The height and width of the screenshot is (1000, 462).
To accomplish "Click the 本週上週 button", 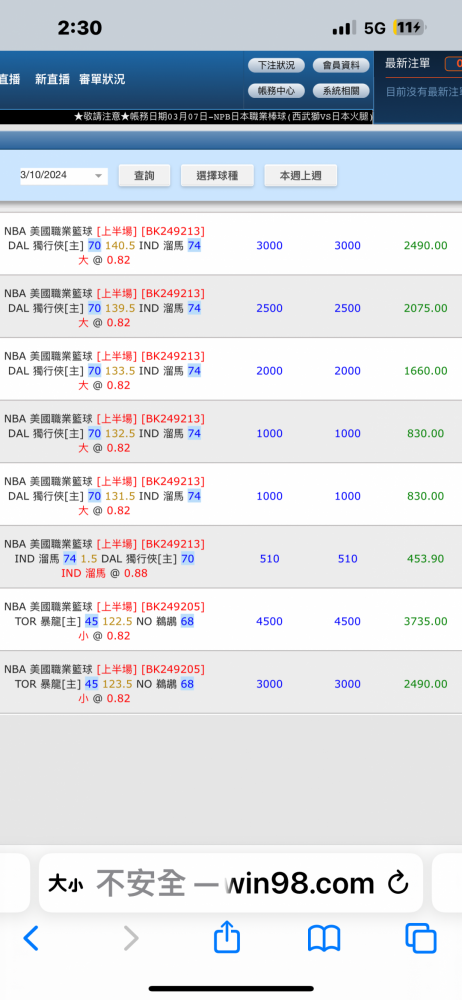I will pyautogui.click(x=301, y=175).
